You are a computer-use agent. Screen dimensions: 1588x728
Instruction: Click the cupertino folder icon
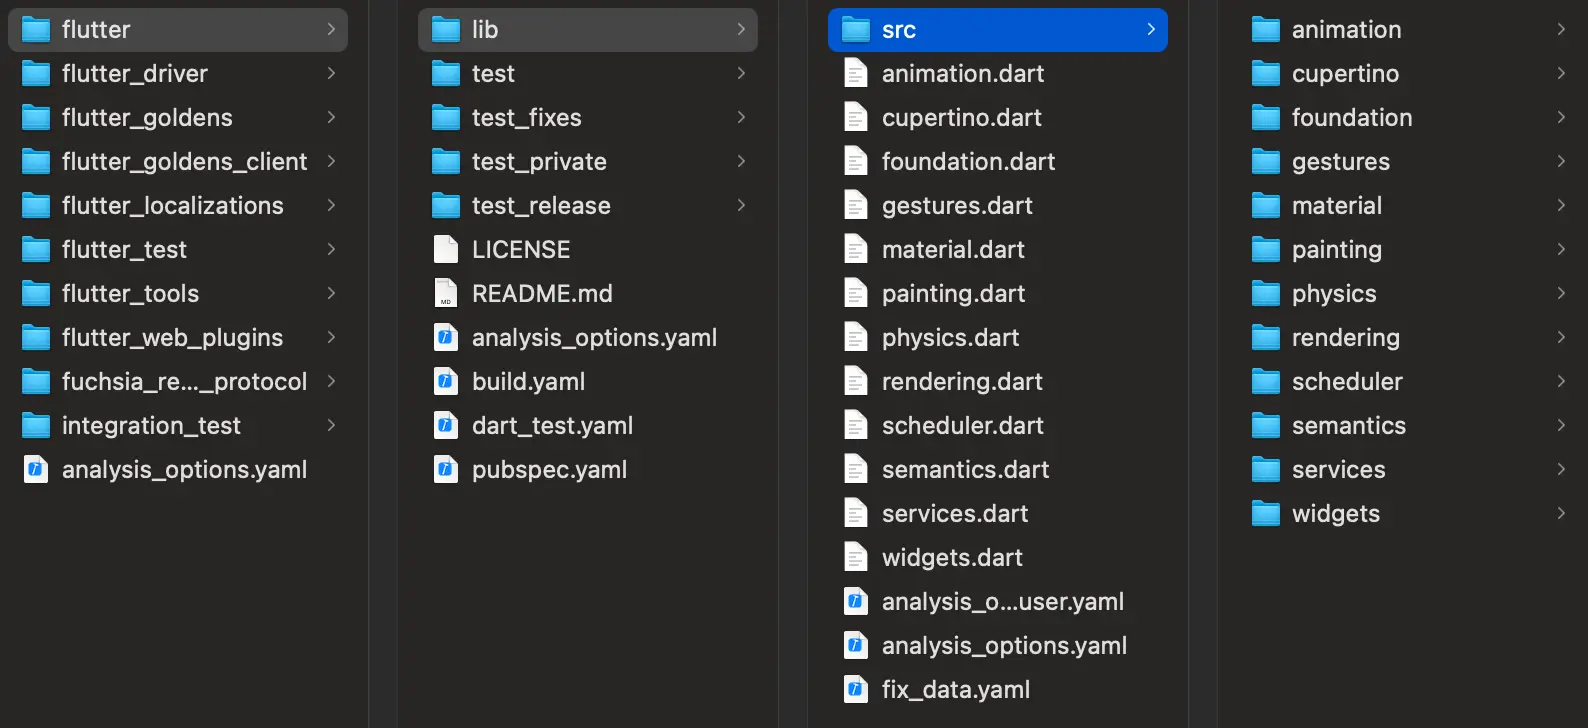[x=1266, y=74]
